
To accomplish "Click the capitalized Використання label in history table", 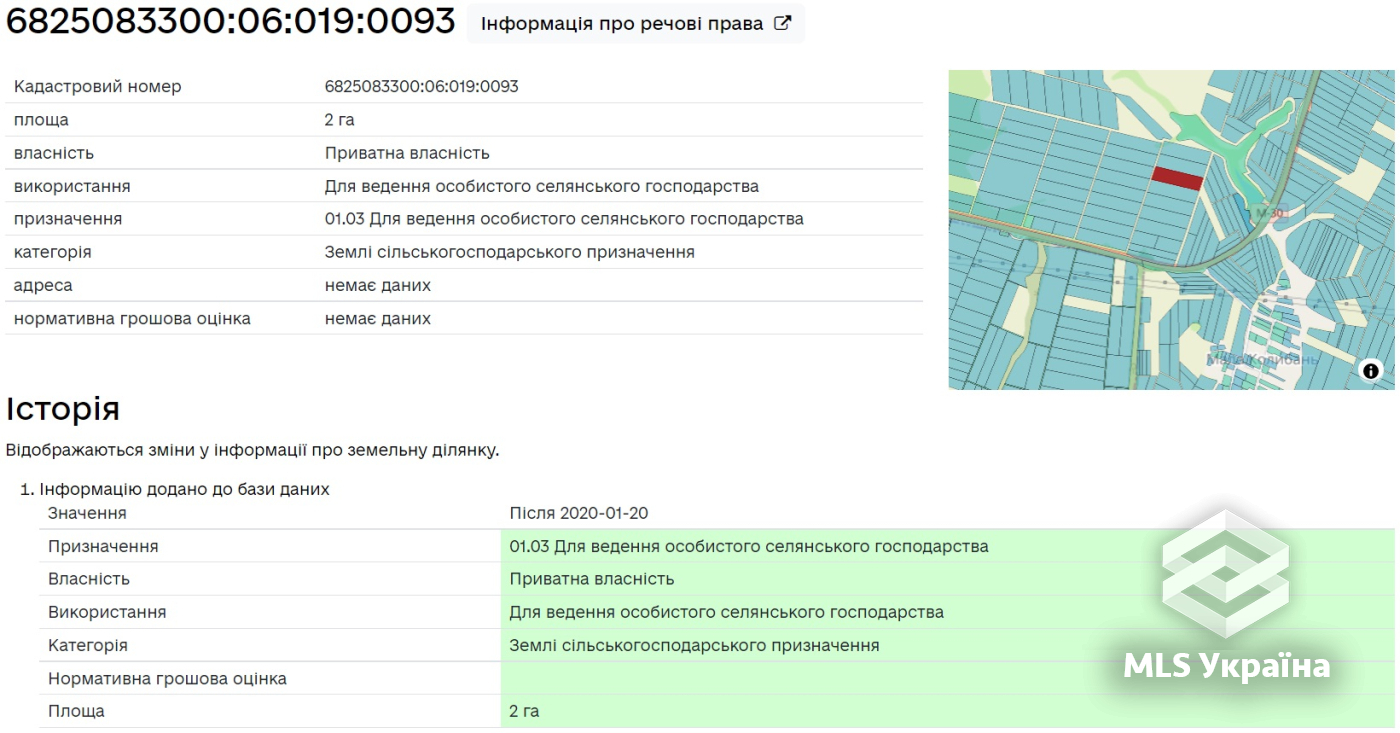I will tap(107, 612).
